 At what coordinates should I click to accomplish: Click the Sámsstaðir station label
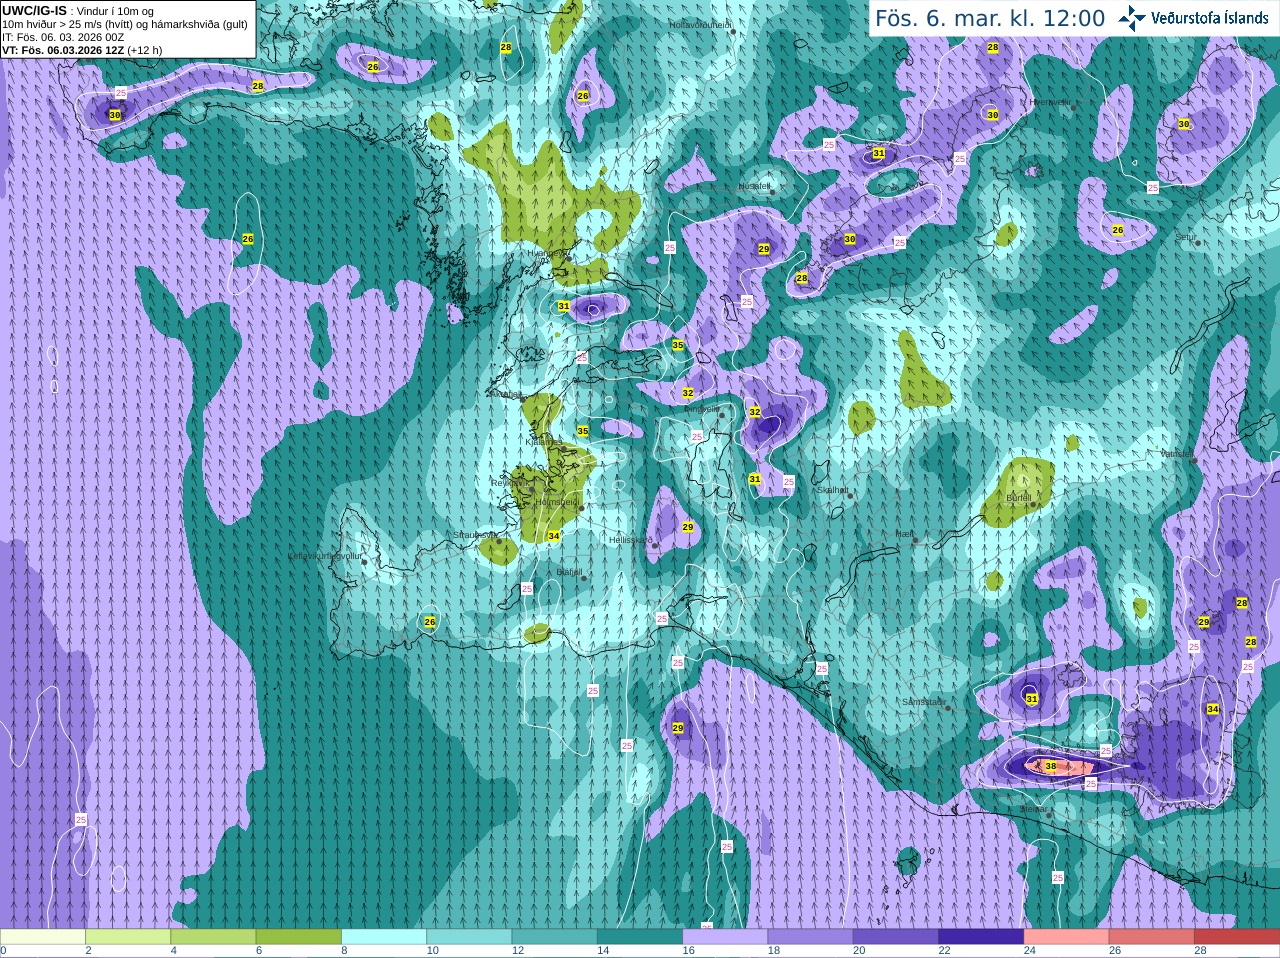(x=923, y=702)
